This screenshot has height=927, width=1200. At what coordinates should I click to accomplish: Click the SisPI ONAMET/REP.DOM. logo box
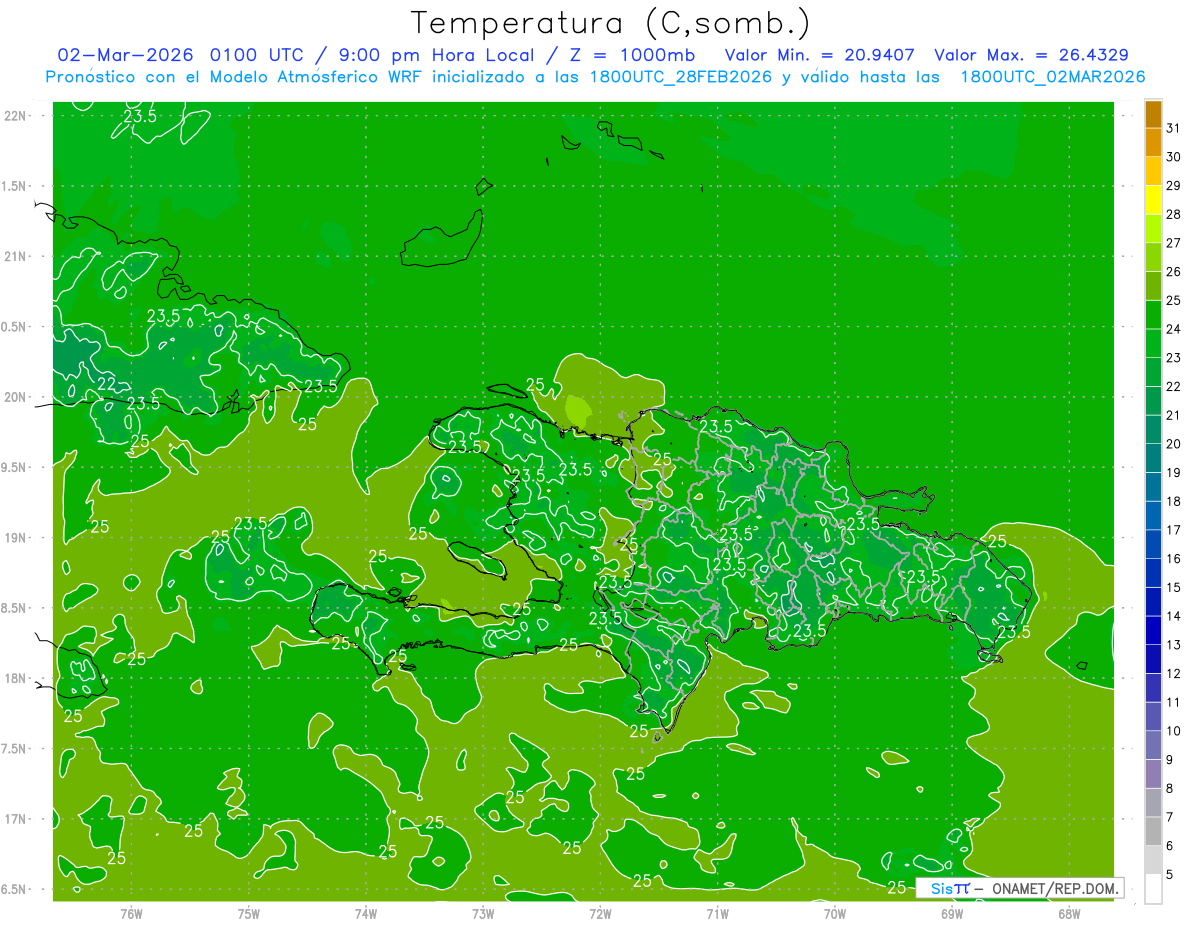pos(1020,888)
